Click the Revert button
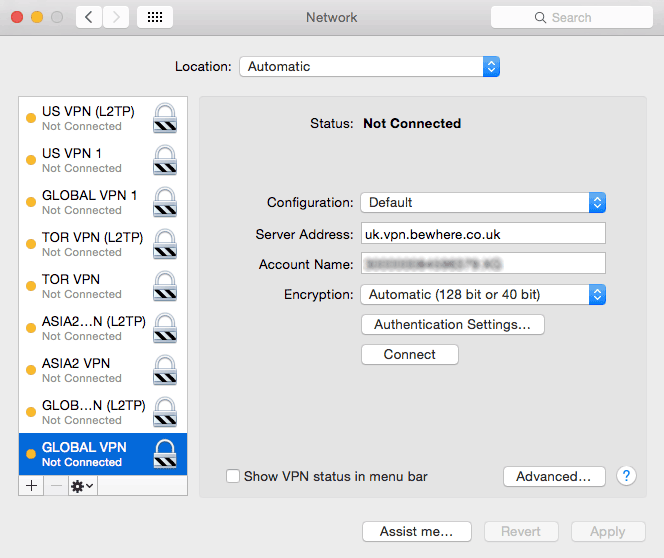664x558 pixels. pos(521,531)
